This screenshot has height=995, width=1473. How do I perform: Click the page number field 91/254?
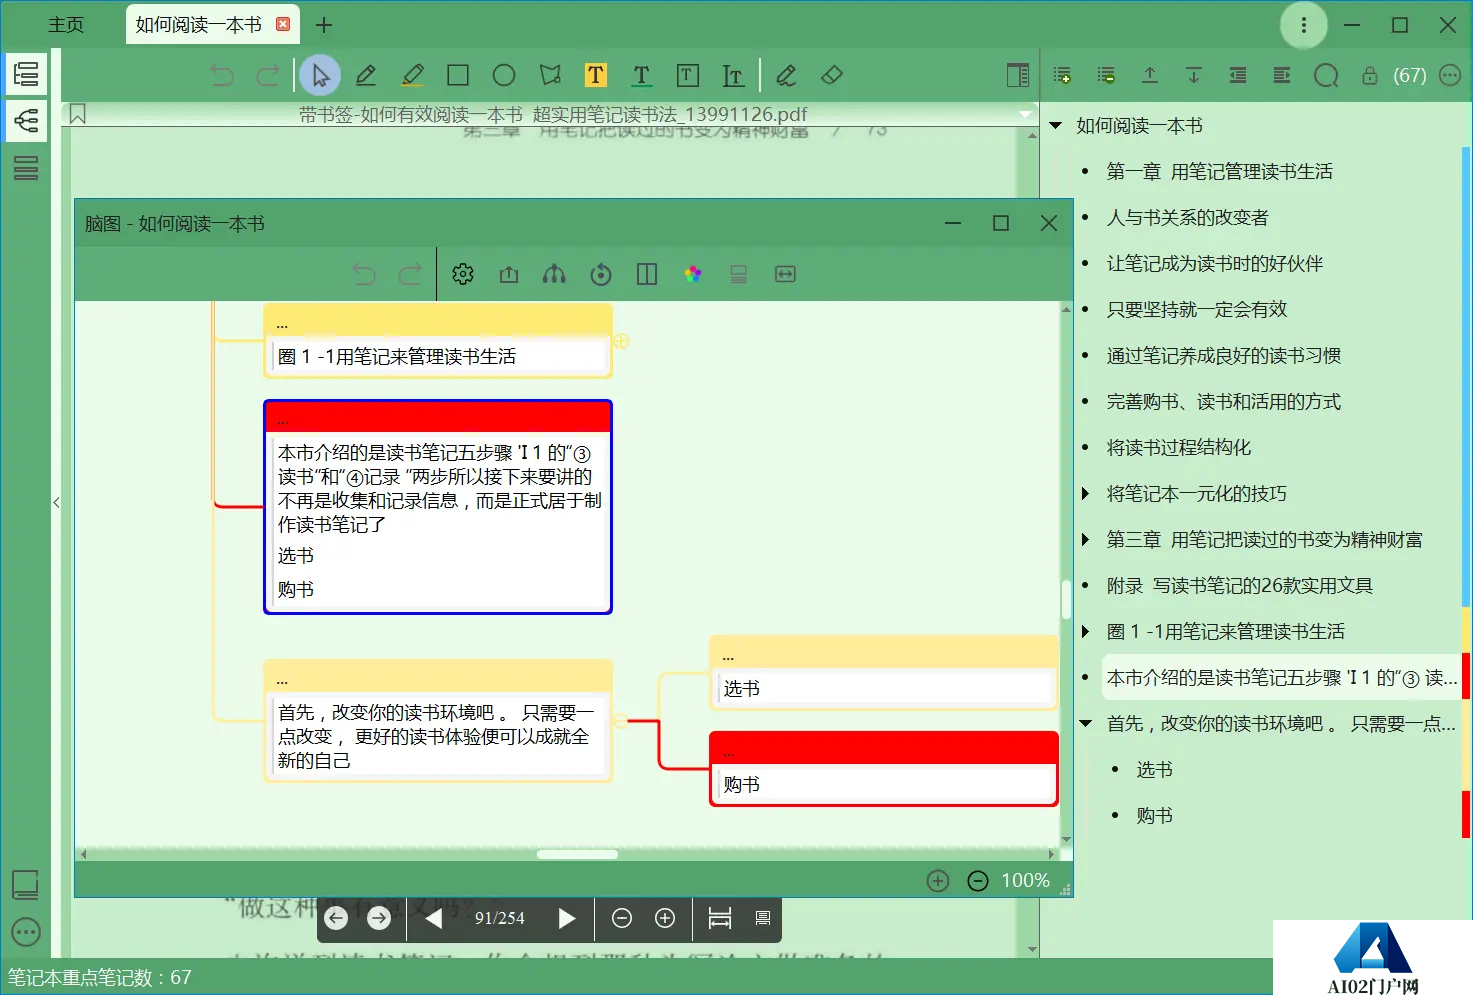tap(499, 918)
